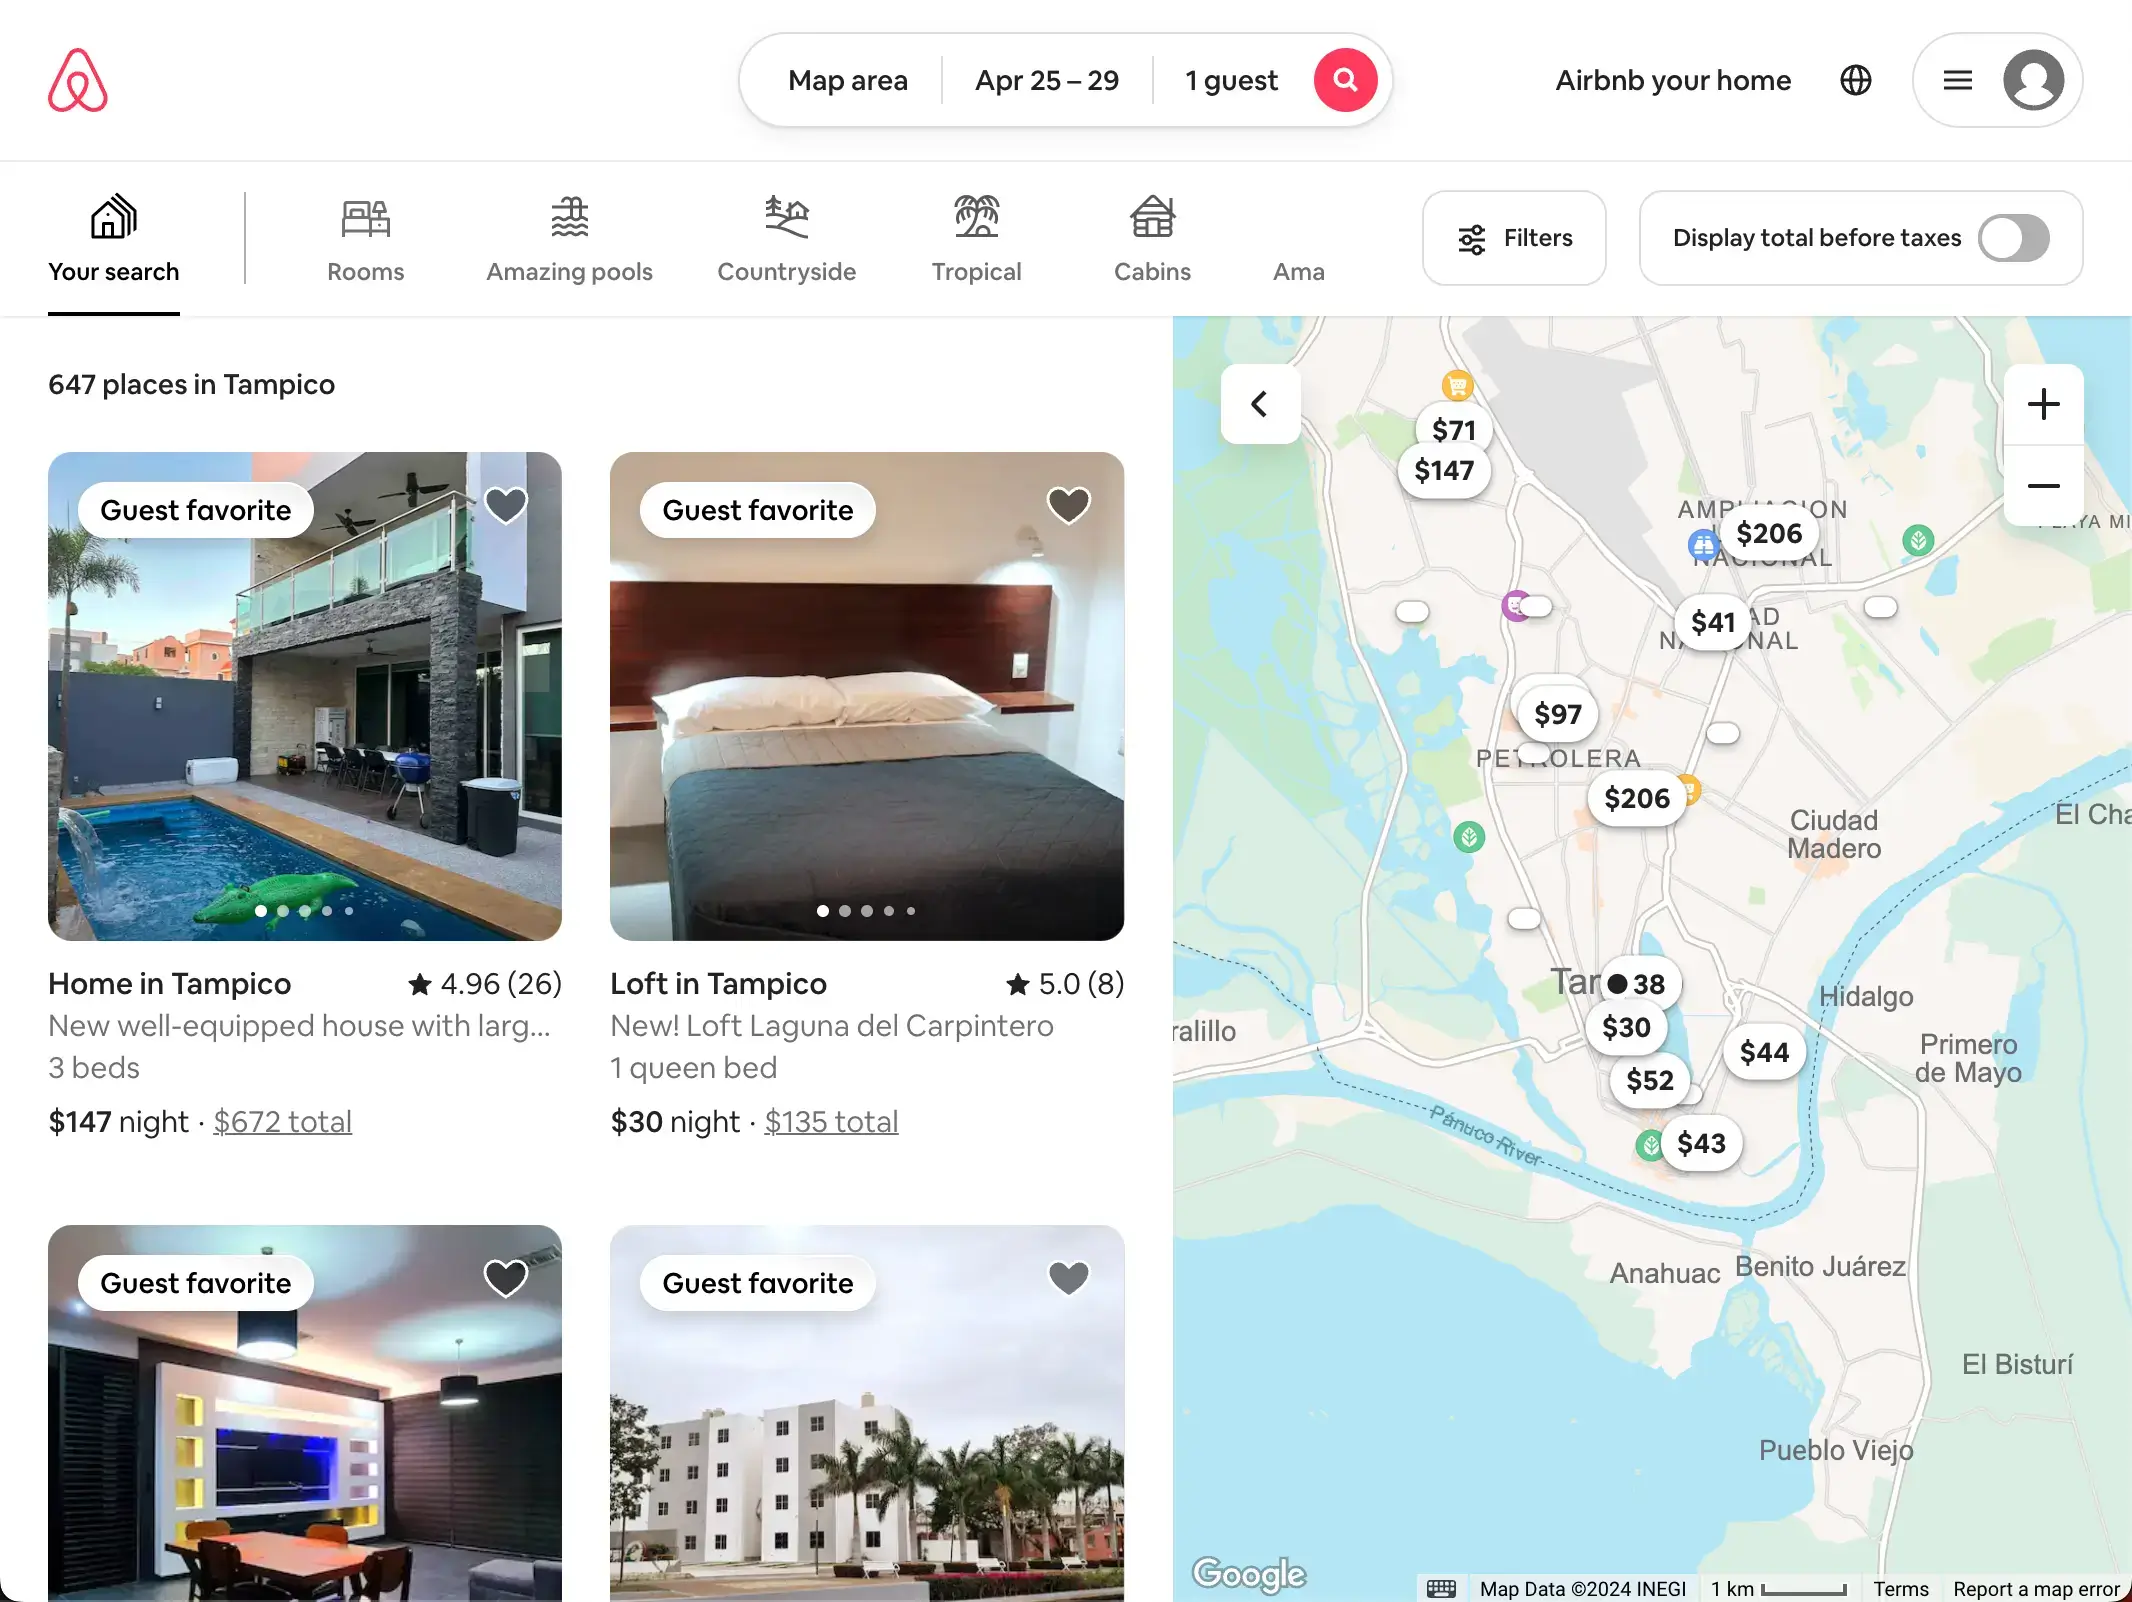Click the hamburger menu icon
This screenshot has height=1602, width=2132.
point(1957,77)
